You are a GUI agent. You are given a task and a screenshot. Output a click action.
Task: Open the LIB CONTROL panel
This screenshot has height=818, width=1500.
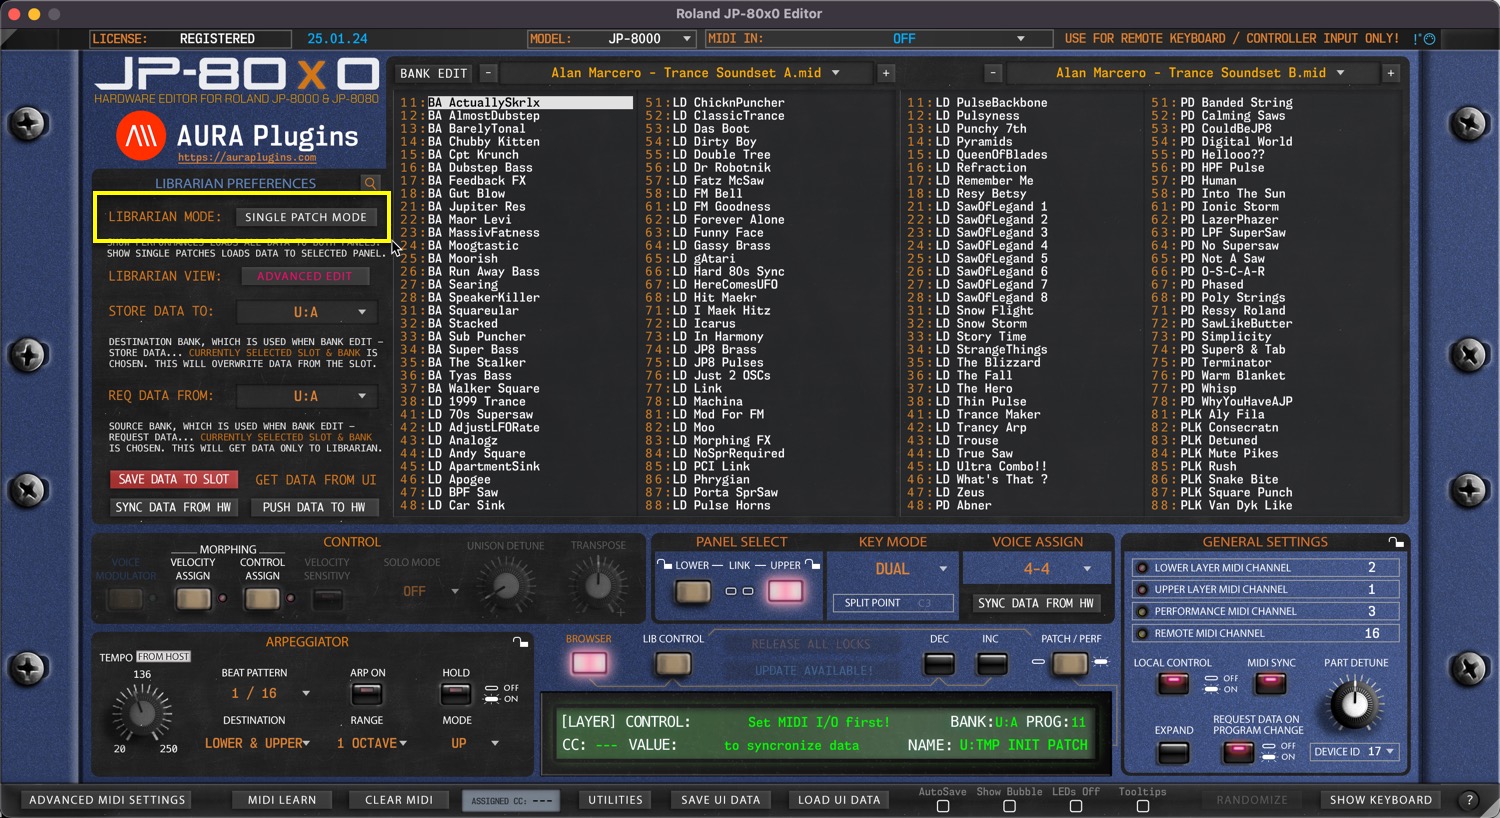[672, 663]
